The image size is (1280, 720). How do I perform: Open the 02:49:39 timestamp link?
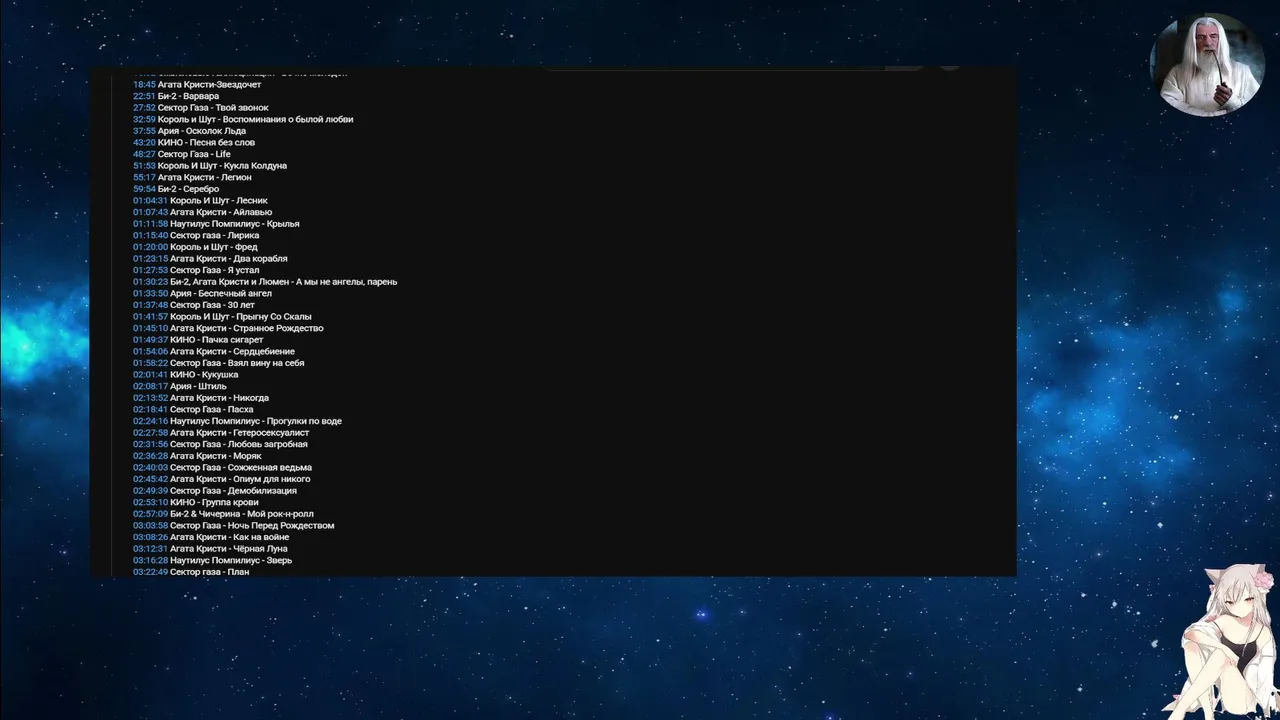(150, 491)
